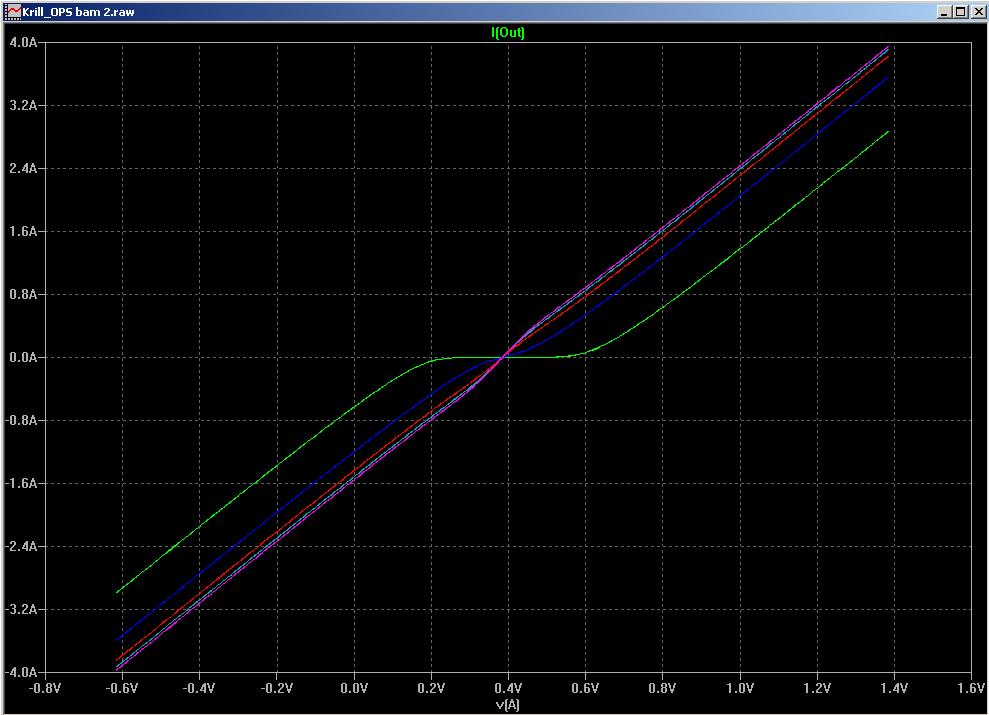This screenshot has height=715, width=989.
Task: Click the -0.2V horizontal axis label
Action: pos(276,688)
